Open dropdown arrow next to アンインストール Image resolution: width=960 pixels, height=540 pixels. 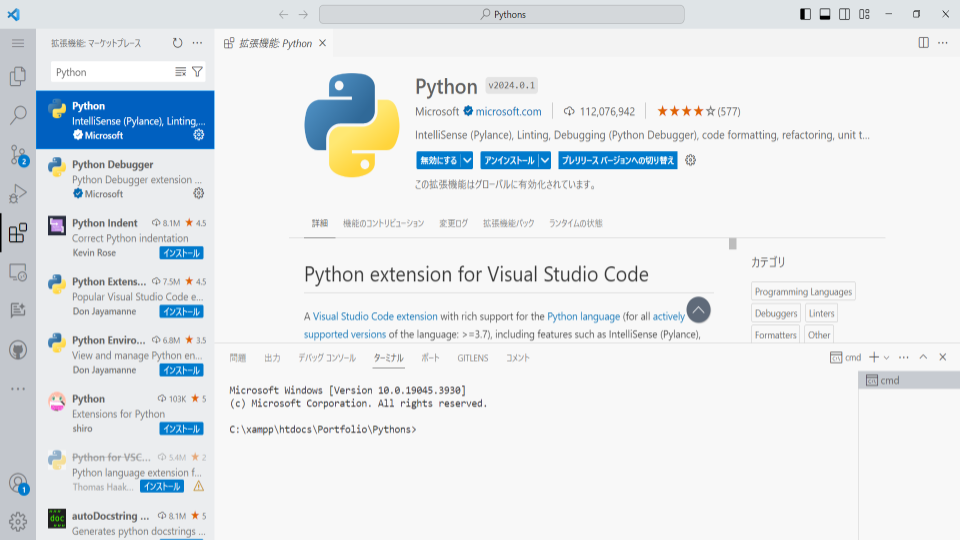point(545,160)
